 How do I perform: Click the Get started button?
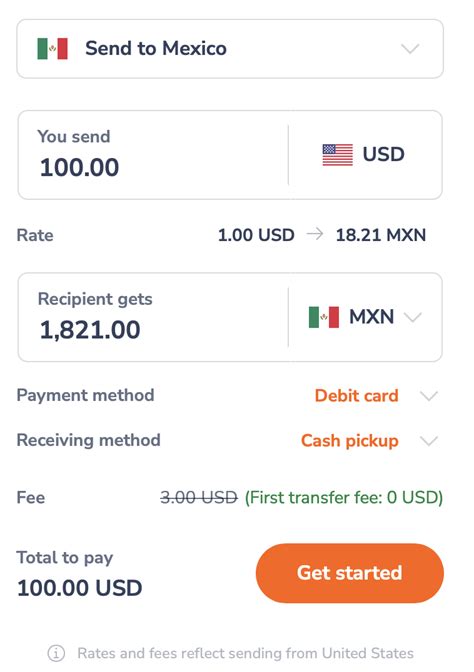350,573
